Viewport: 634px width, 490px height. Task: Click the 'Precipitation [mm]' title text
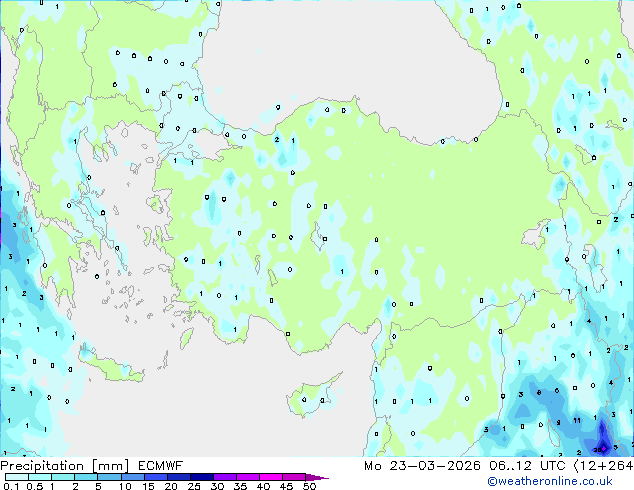(65, 466)
